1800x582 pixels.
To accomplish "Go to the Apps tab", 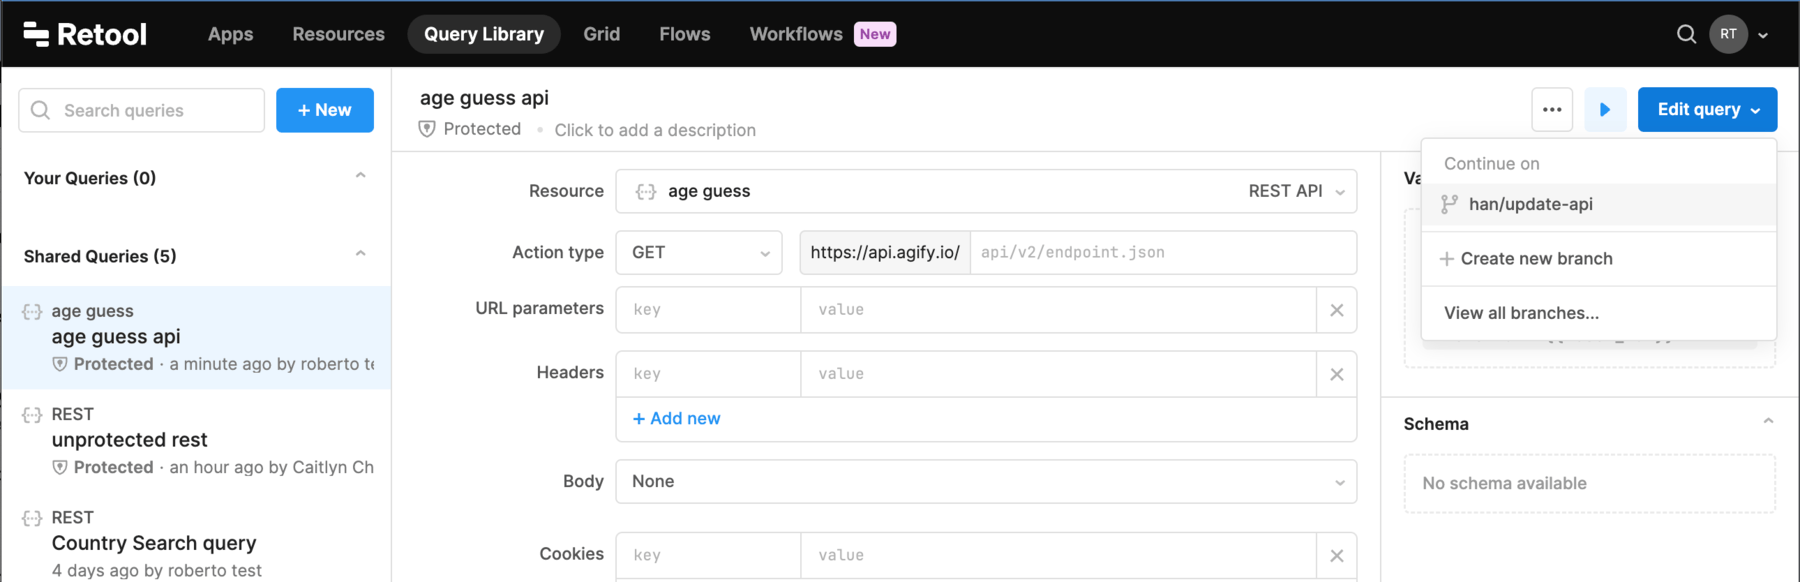I will click(230, 34).
